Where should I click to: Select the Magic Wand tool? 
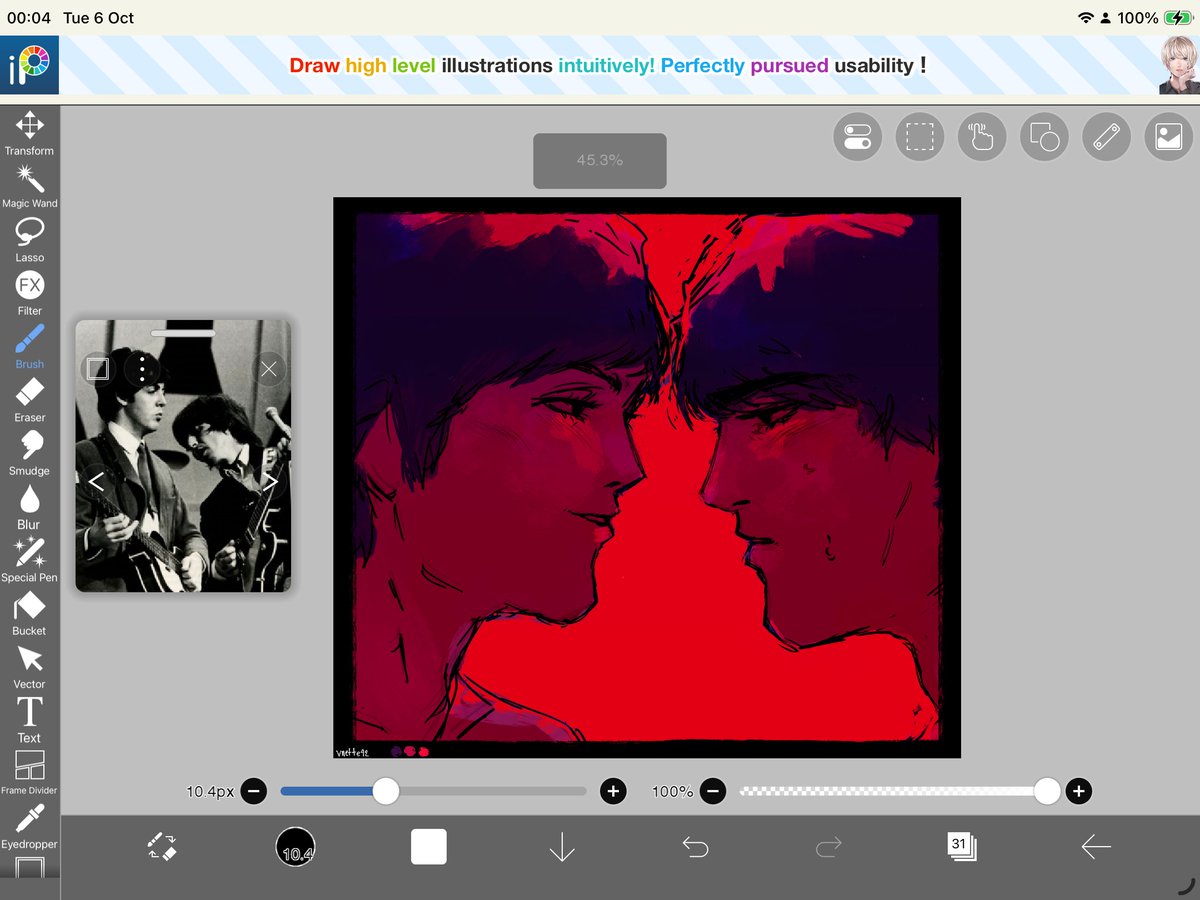(29, 187)
